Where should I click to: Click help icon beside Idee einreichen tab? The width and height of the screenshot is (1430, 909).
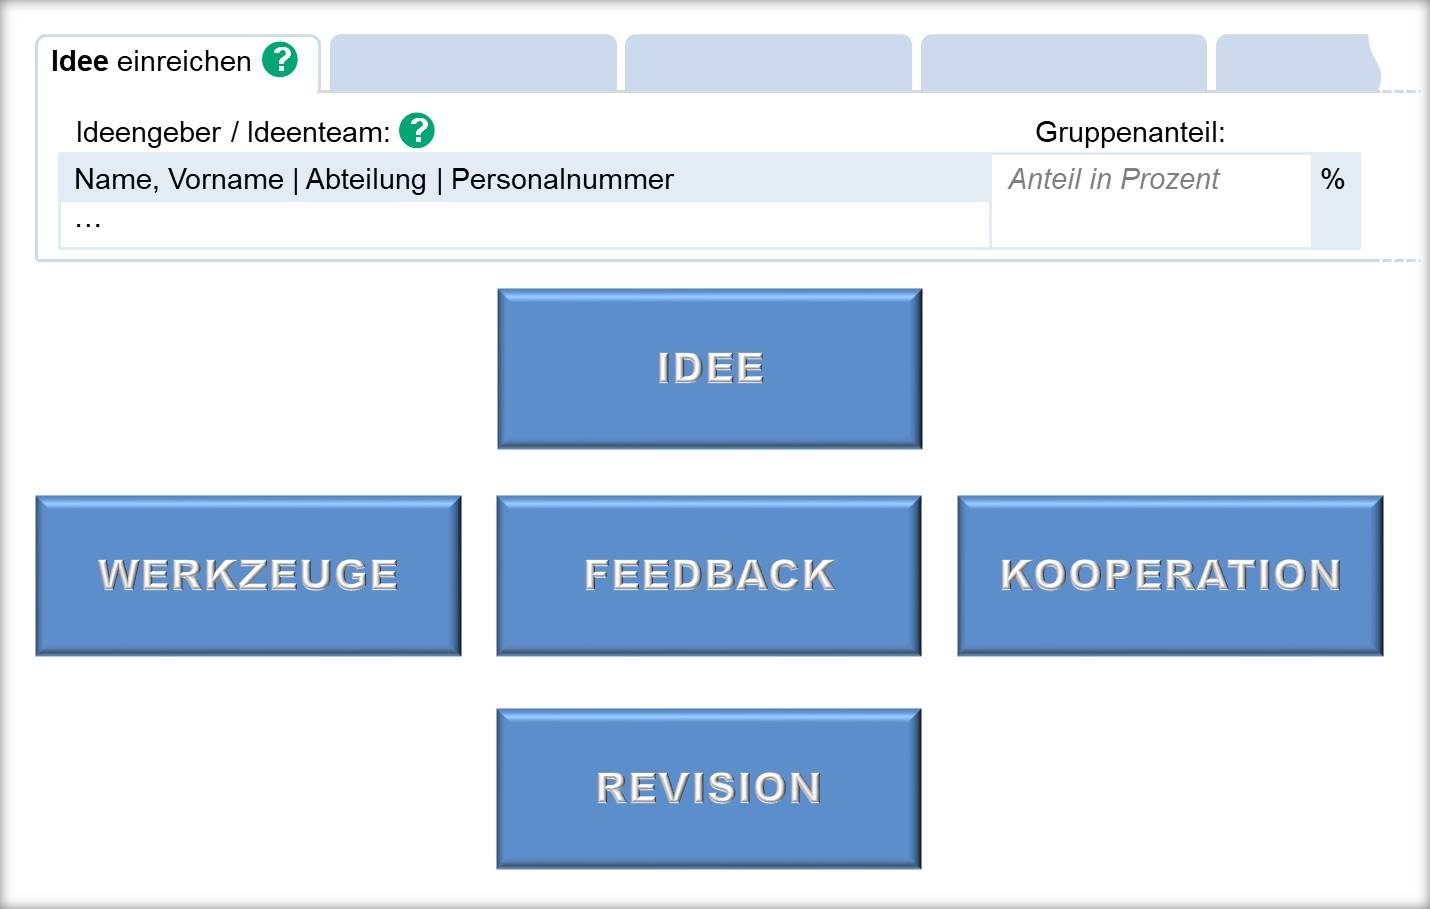(x=280, y=60)
